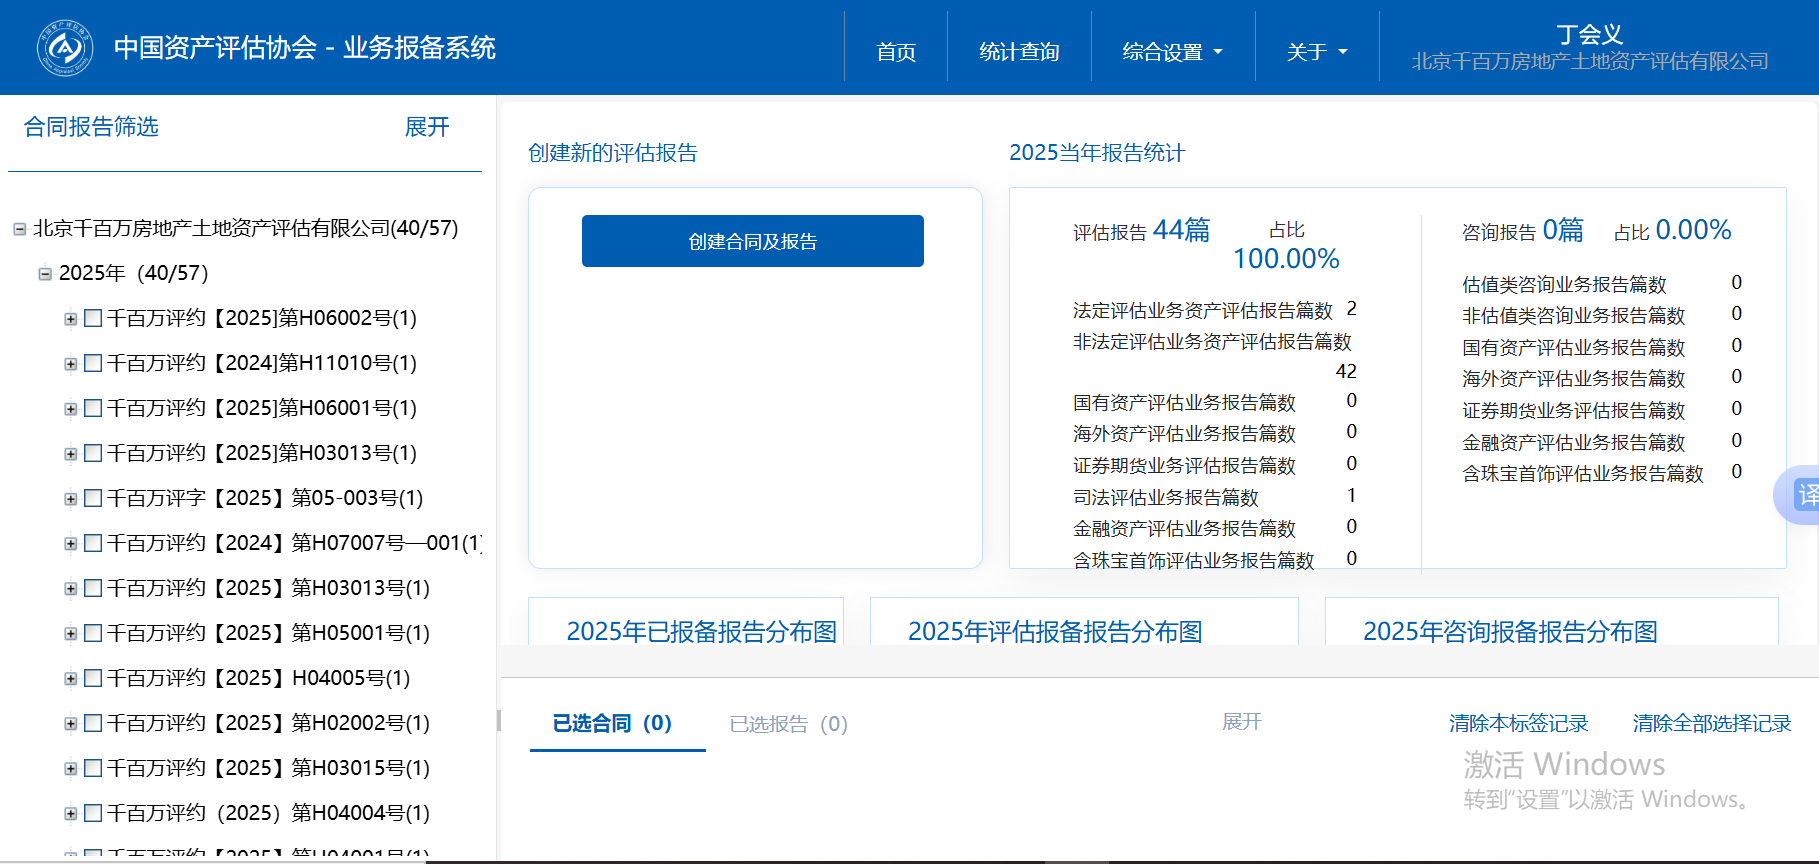Check the box for 【2024]第H11010号

(x=93, y=363)
